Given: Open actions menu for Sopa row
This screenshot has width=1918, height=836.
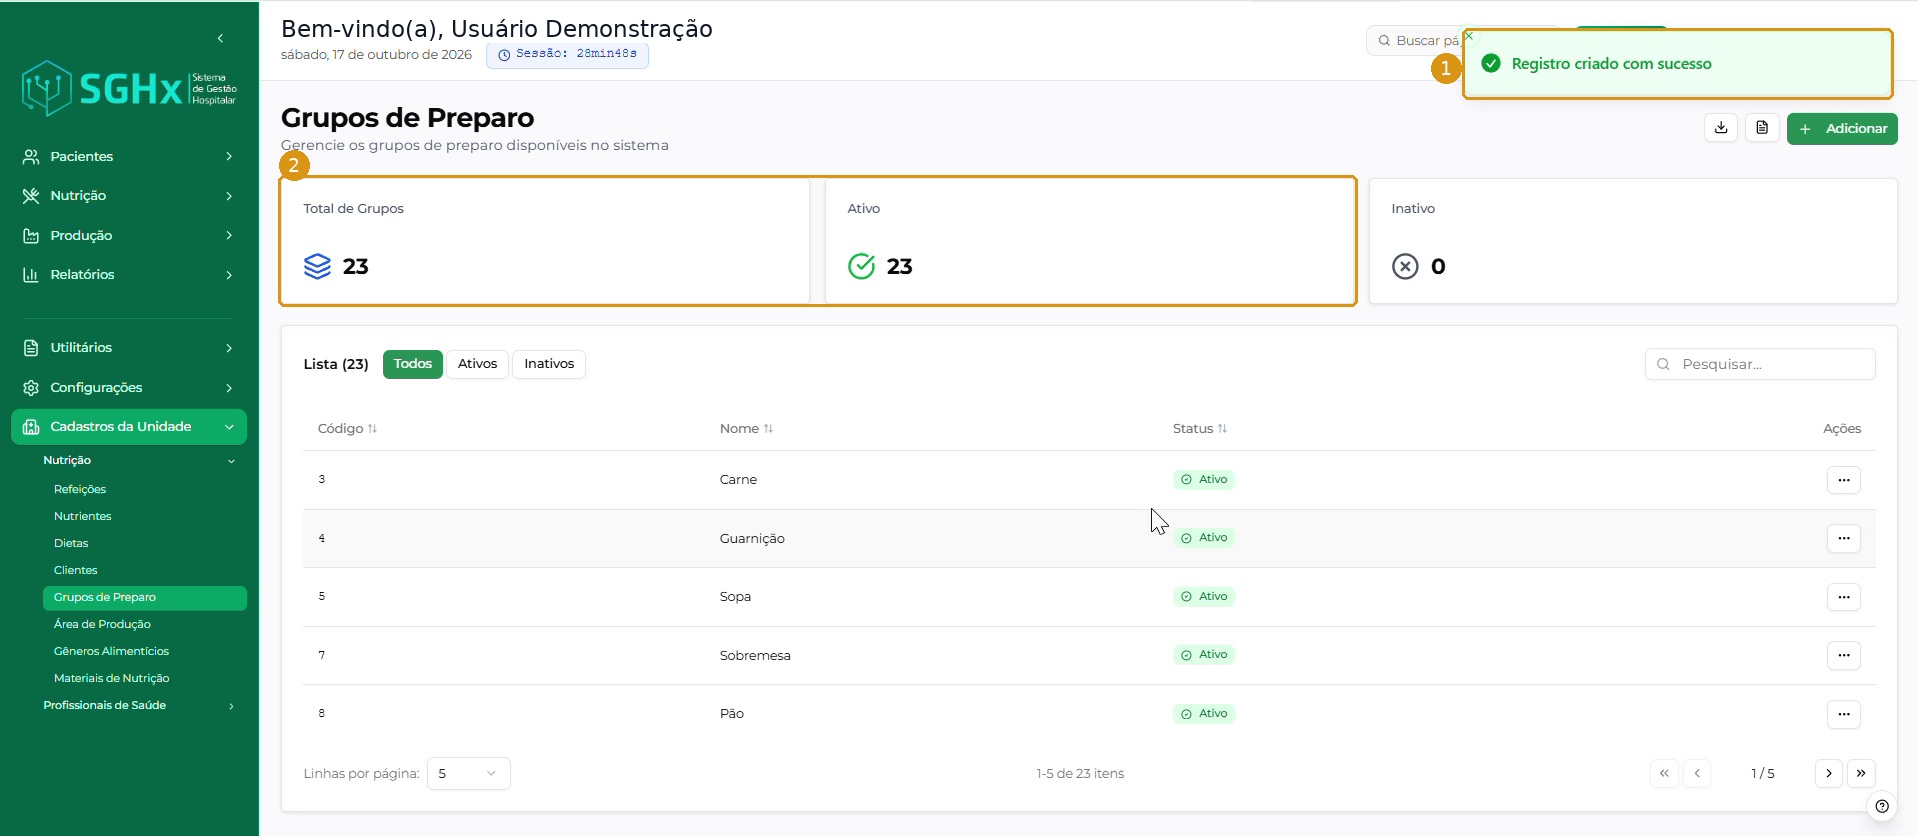Looking at the screenshot, I should (1843, 597).
